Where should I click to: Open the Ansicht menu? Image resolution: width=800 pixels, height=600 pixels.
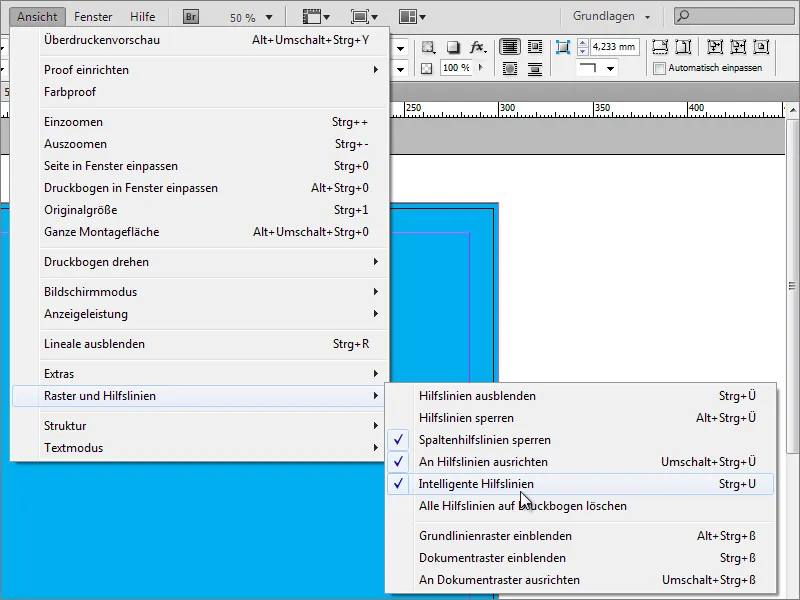[37, 17]
